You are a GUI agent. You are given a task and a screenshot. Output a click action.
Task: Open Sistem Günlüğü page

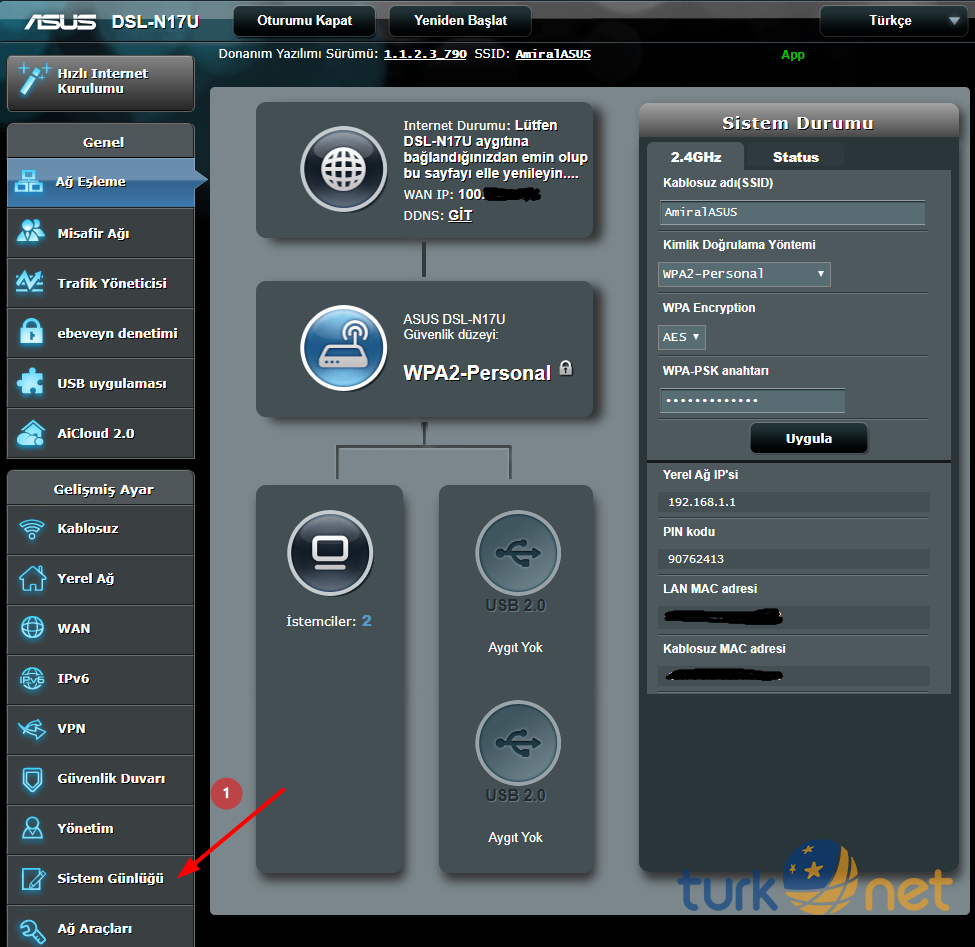[x=101, y=879]
